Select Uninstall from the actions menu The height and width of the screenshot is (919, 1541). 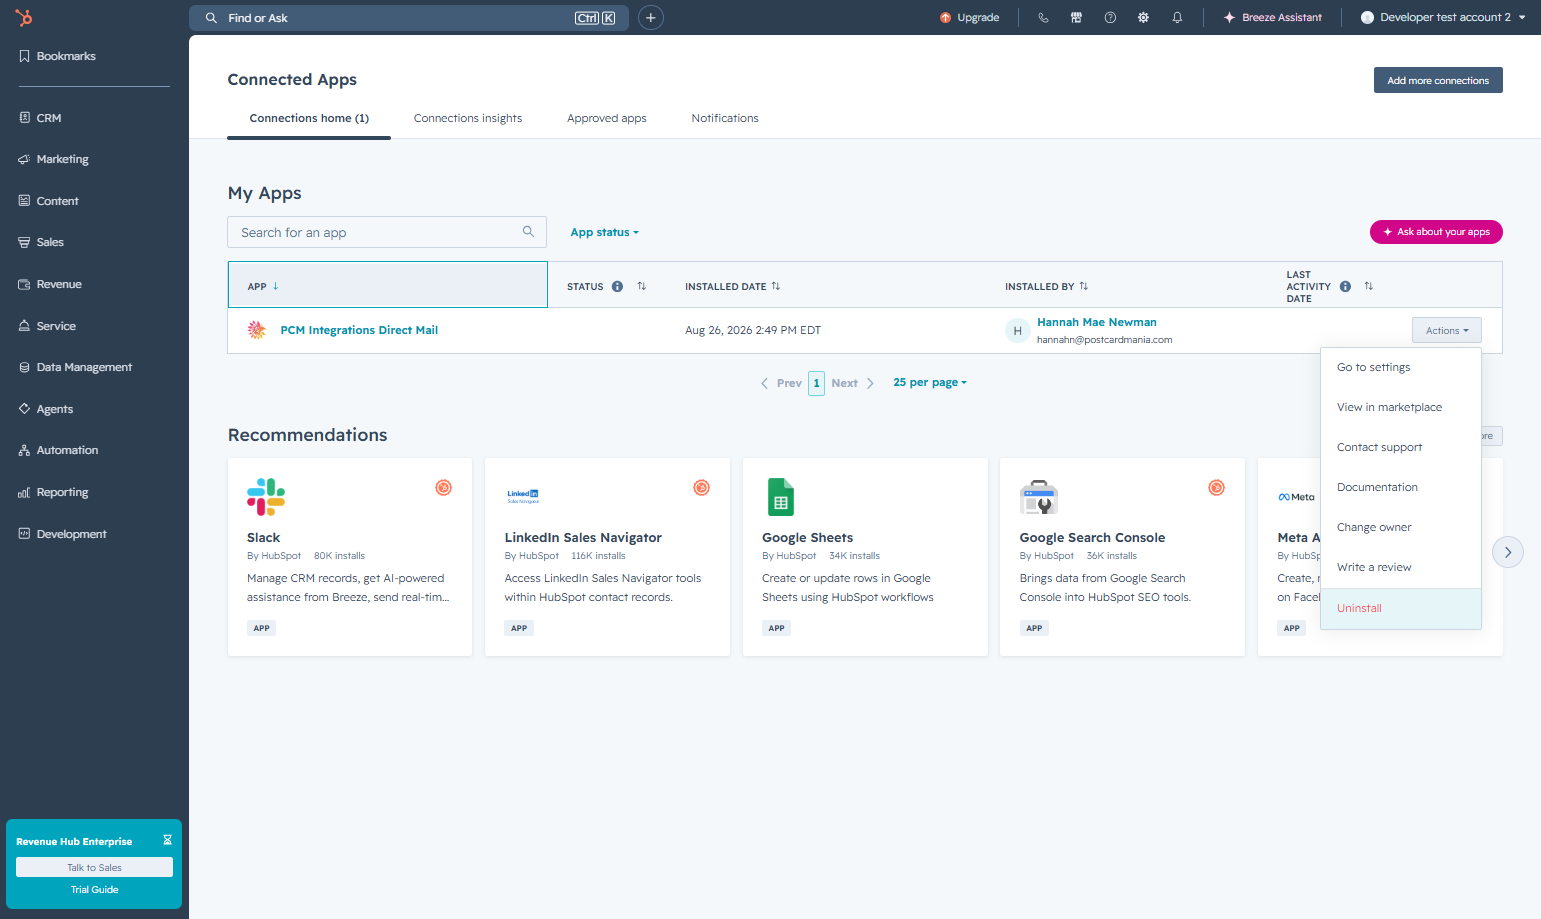(1401, 608)
